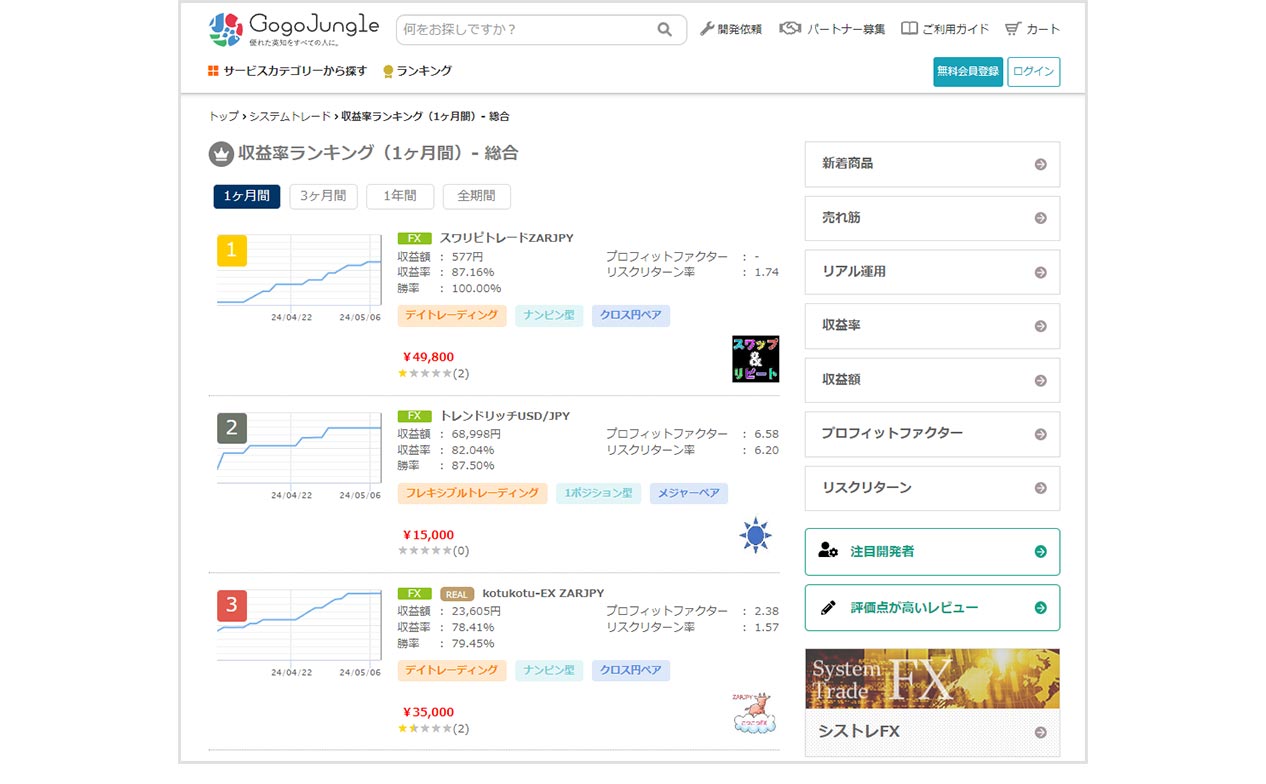
Task: Click デイトレーディング tag on スワリピトレードZARJPY
Action: (x=452, y=316)
